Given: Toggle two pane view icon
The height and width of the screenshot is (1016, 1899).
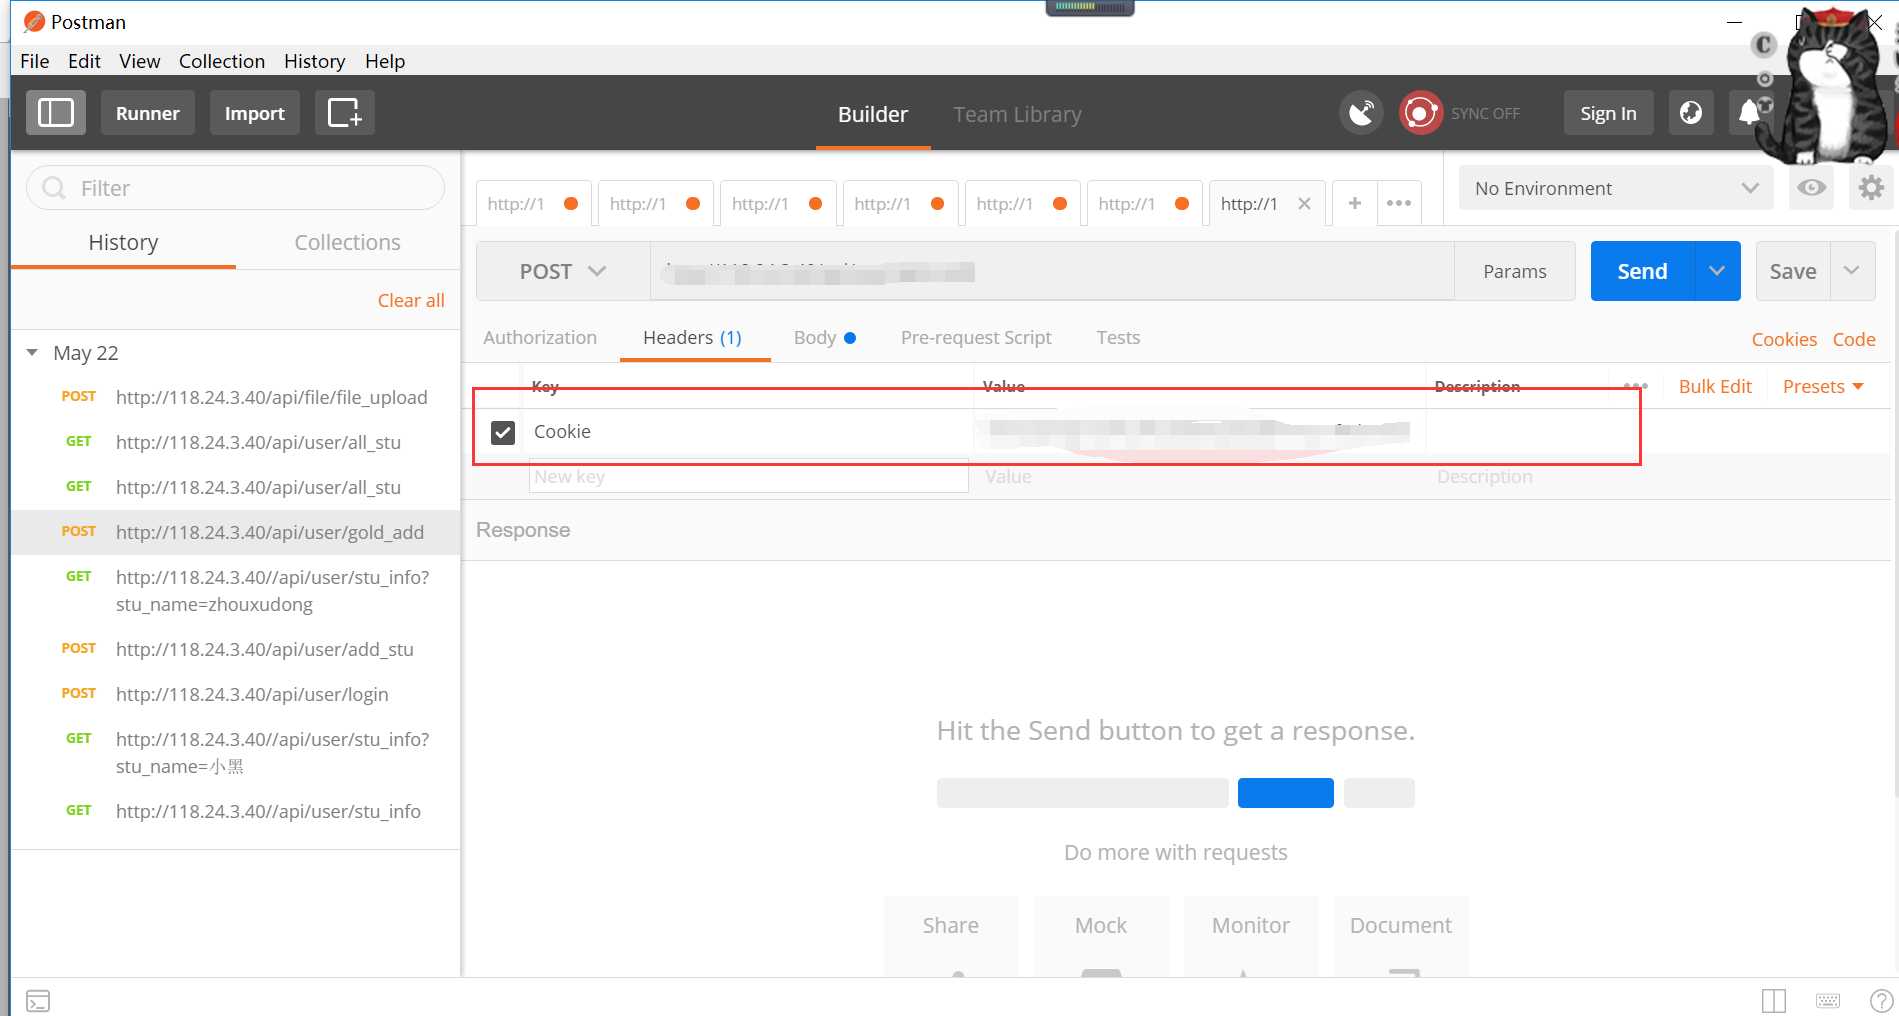Looking at the screenshot, I should tap(1774, 1001).
